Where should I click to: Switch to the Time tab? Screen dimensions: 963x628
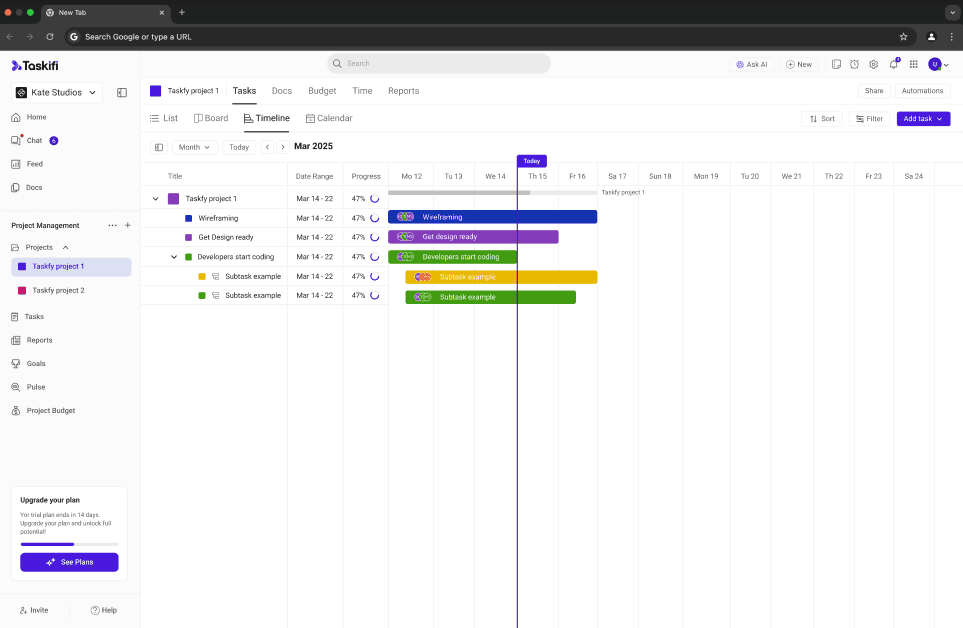coord(362,91)
